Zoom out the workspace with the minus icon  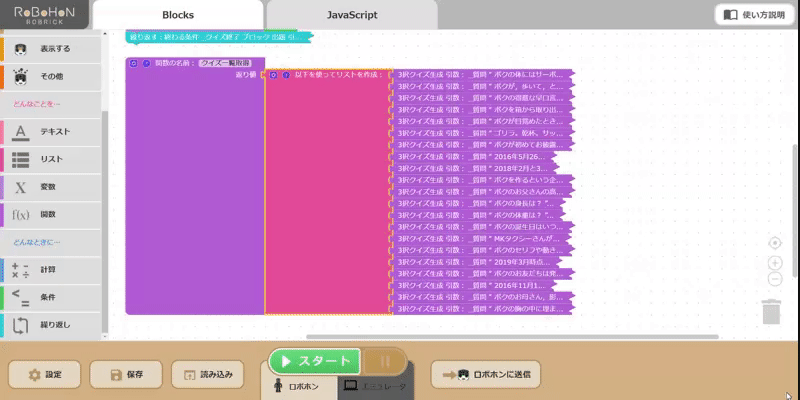(x=774, y=280)
